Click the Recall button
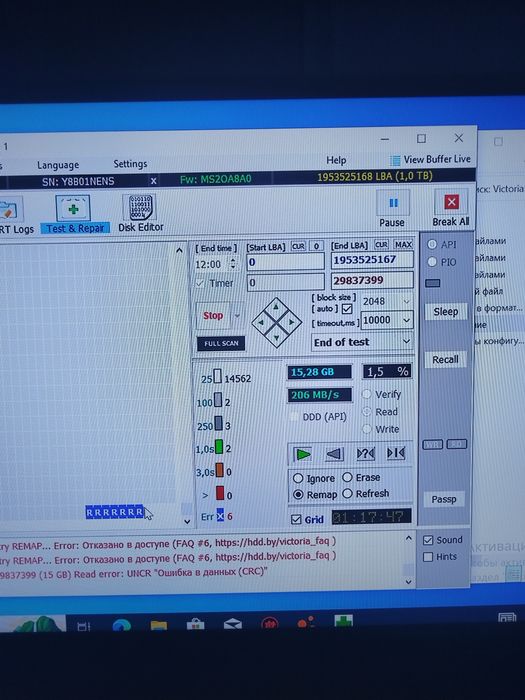The image size is (525, 700). (x=445, y=359)
